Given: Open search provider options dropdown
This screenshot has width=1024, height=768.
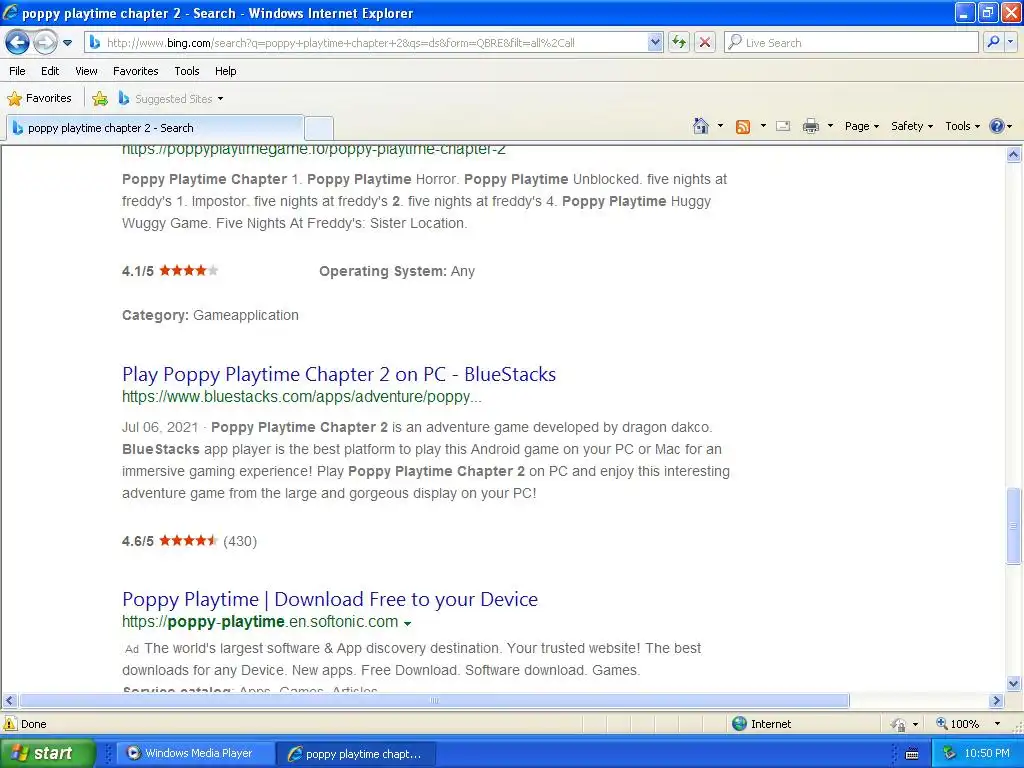Looking at the screenshot, I should pyautogui.click(x=1010, y=42).
